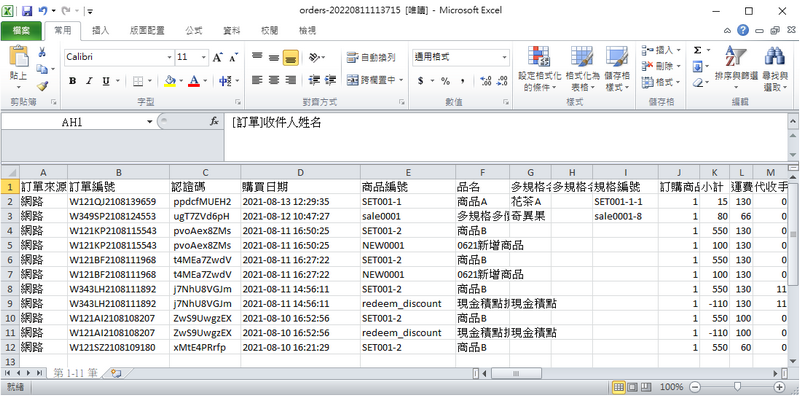Expand the alignment group dialog launcher
Screen dimensions: 800x396
pos(402,102)
